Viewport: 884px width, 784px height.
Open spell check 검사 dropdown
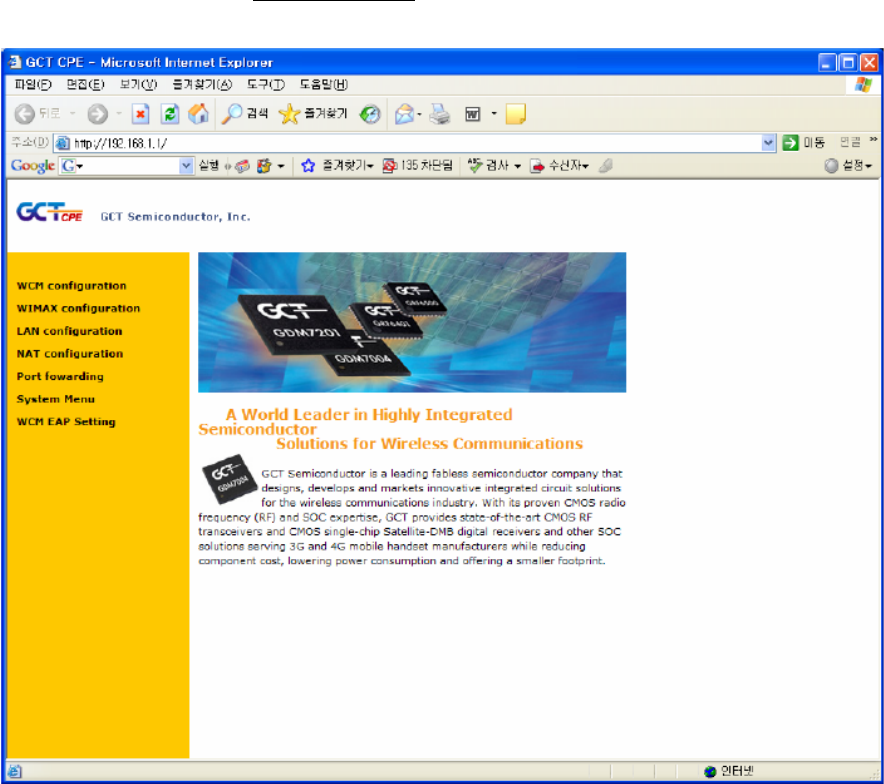click(494, 166)
